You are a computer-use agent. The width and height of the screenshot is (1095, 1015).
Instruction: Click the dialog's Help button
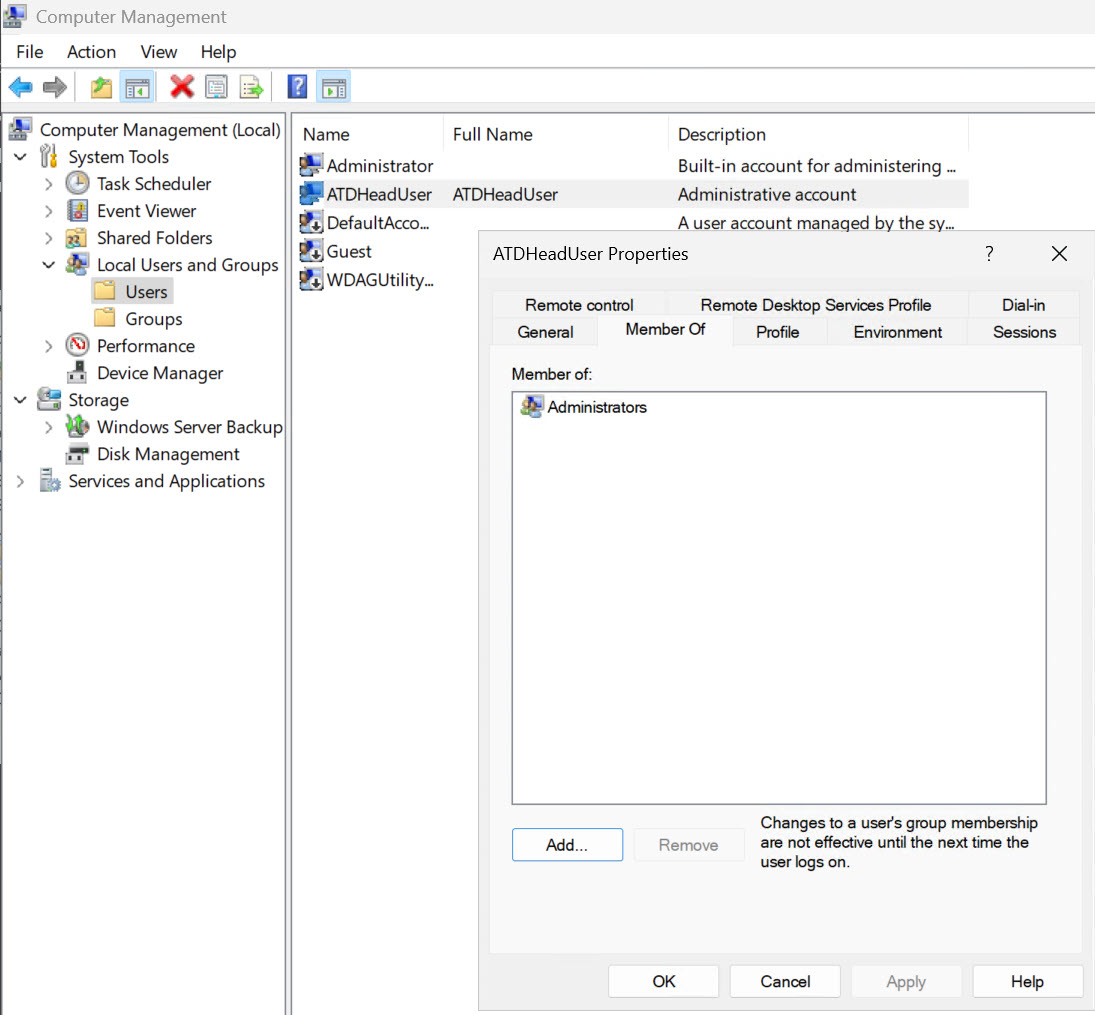point(1027,981)
